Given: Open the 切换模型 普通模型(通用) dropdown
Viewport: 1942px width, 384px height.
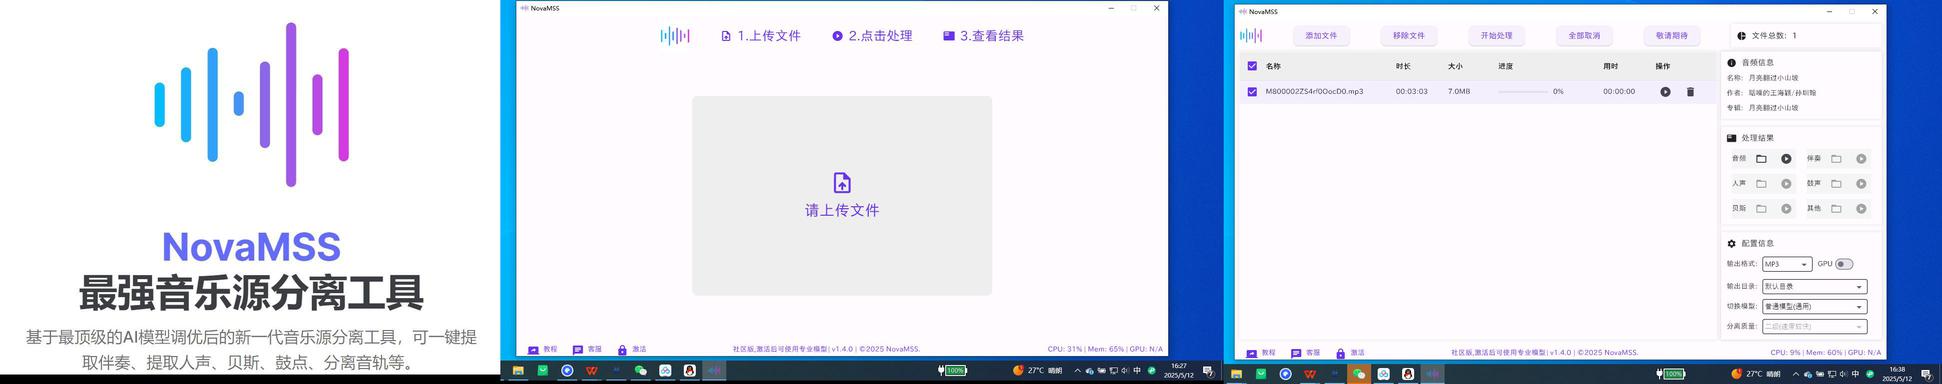Looking at the screenshot, I should pos(1814,307).
